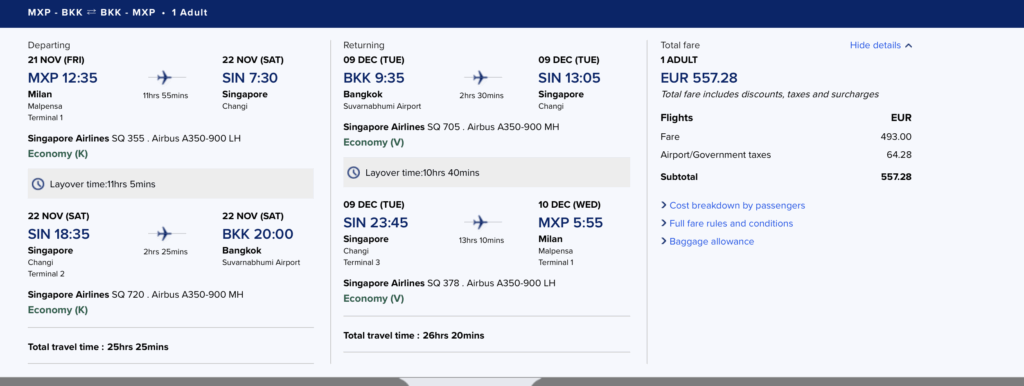
Task: Select the departing Economy (K) label for SQ 355
Action: click(57, 154)
